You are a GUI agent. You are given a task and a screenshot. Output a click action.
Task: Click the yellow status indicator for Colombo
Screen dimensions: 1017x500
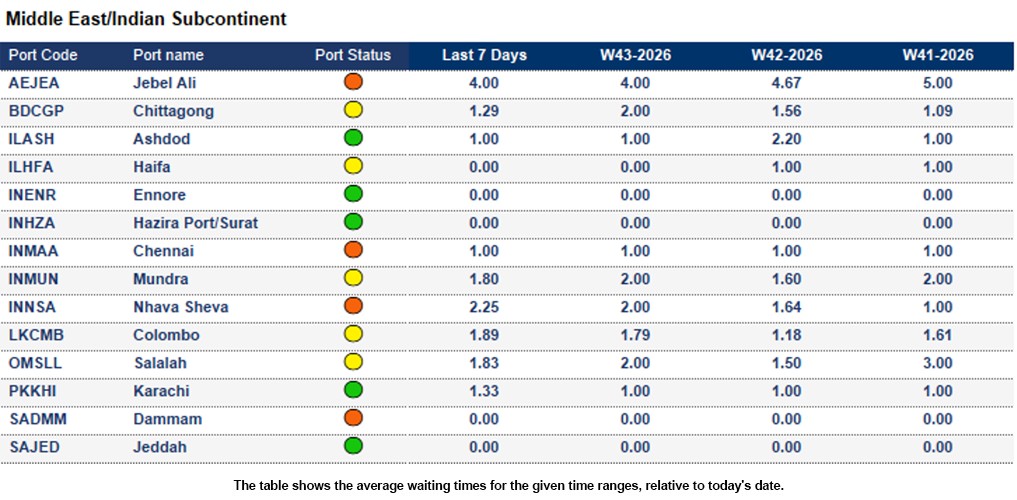pyautogui.click(x=353, y=334)
